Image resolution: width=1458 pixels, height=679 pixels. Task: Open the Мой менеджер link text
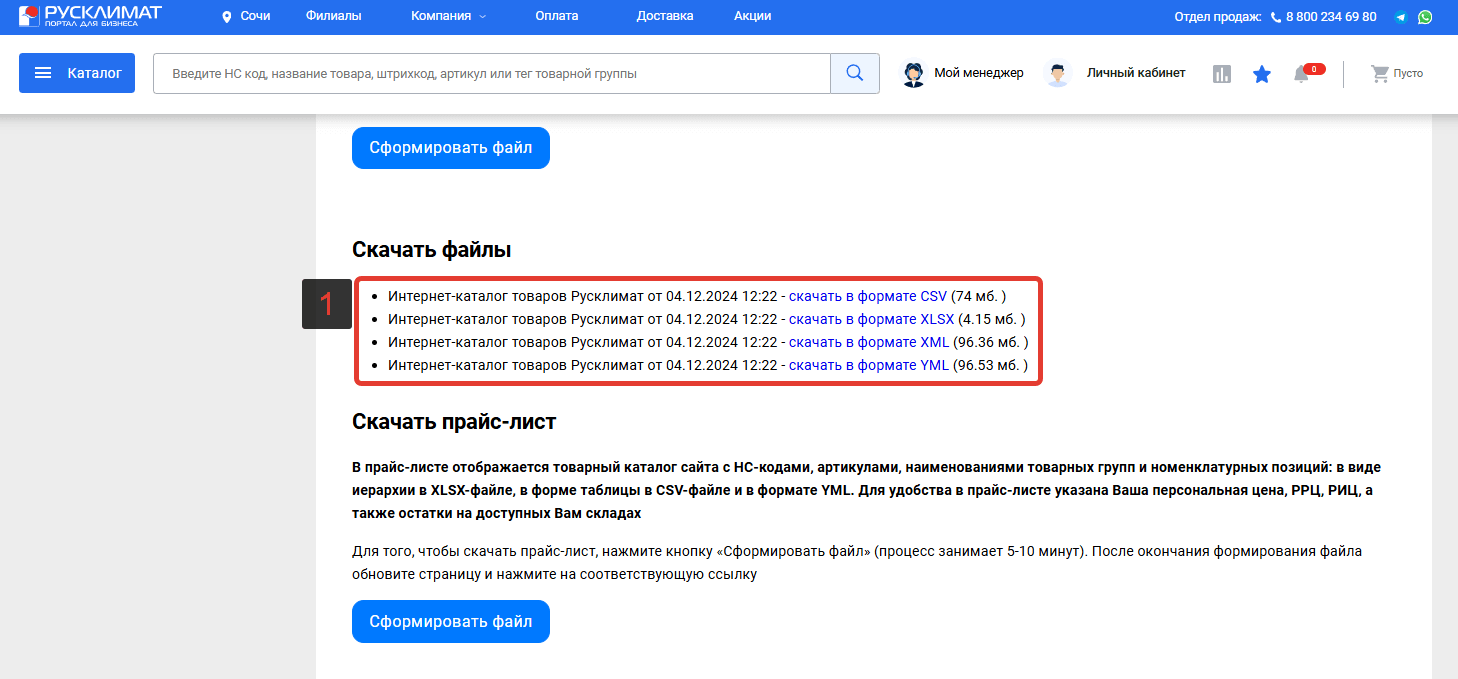tap(979, 73)
